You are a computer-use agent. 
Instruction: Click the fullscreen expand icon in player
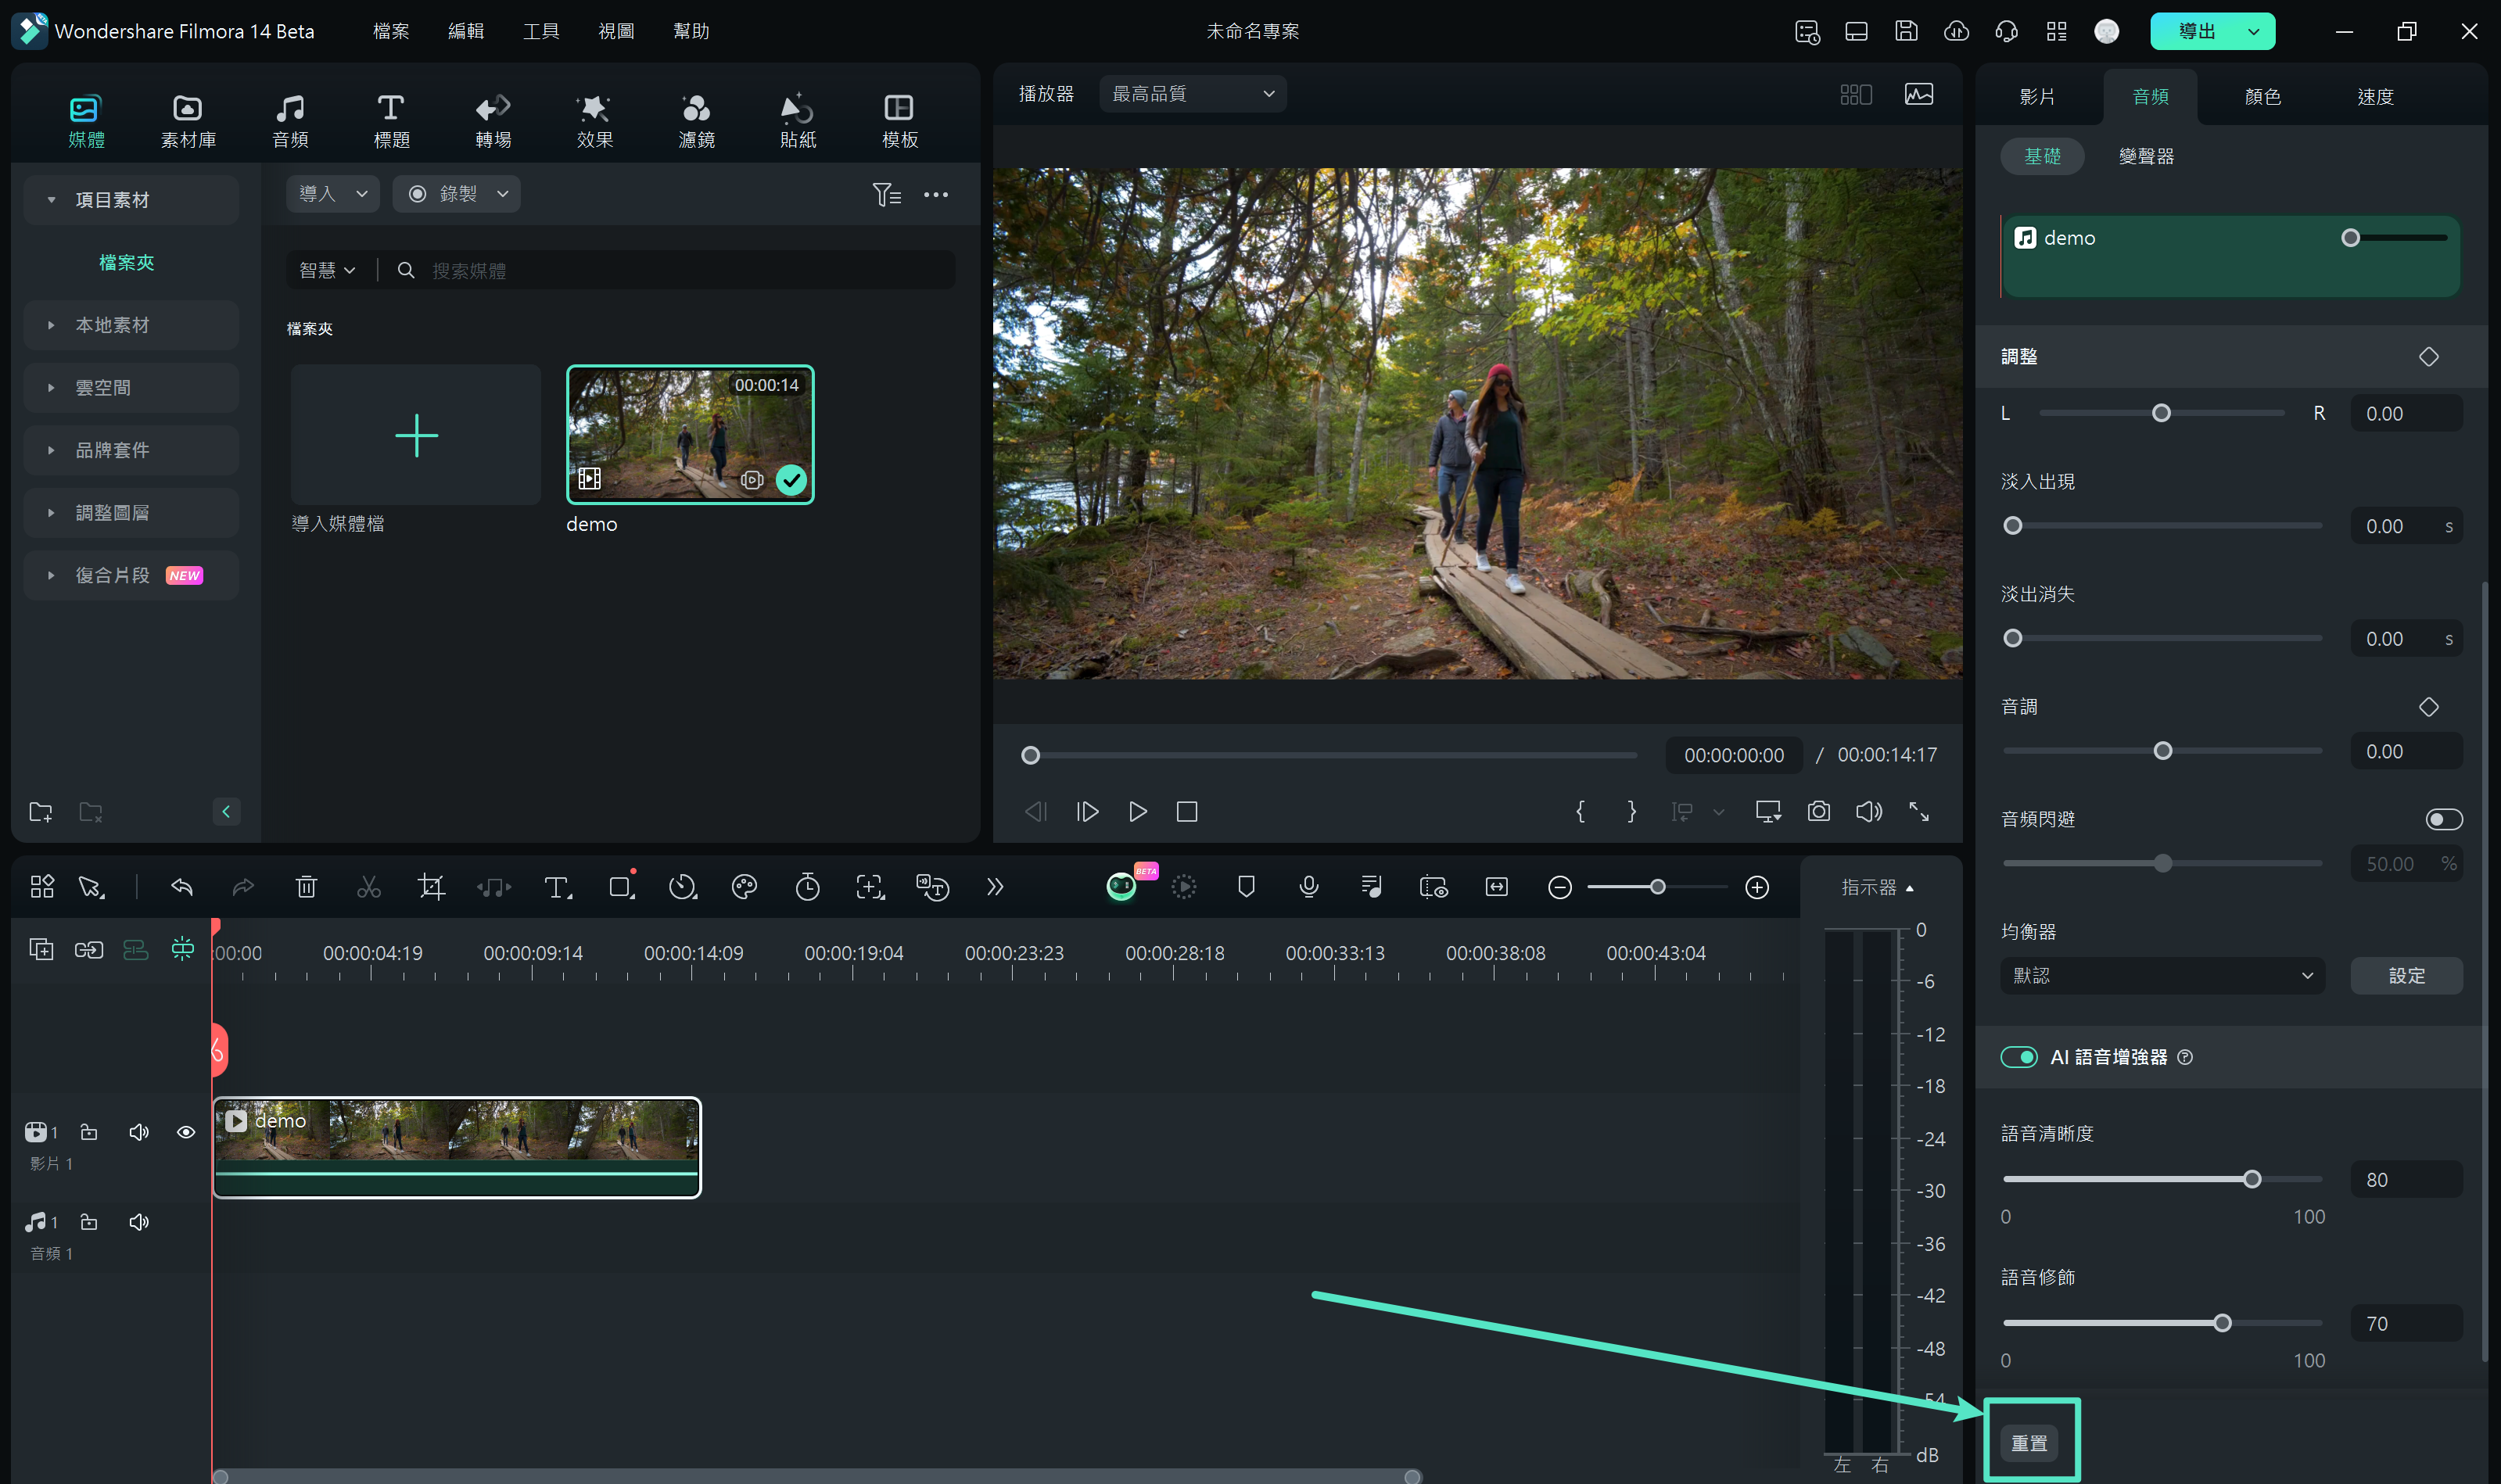pos(1918,811)
